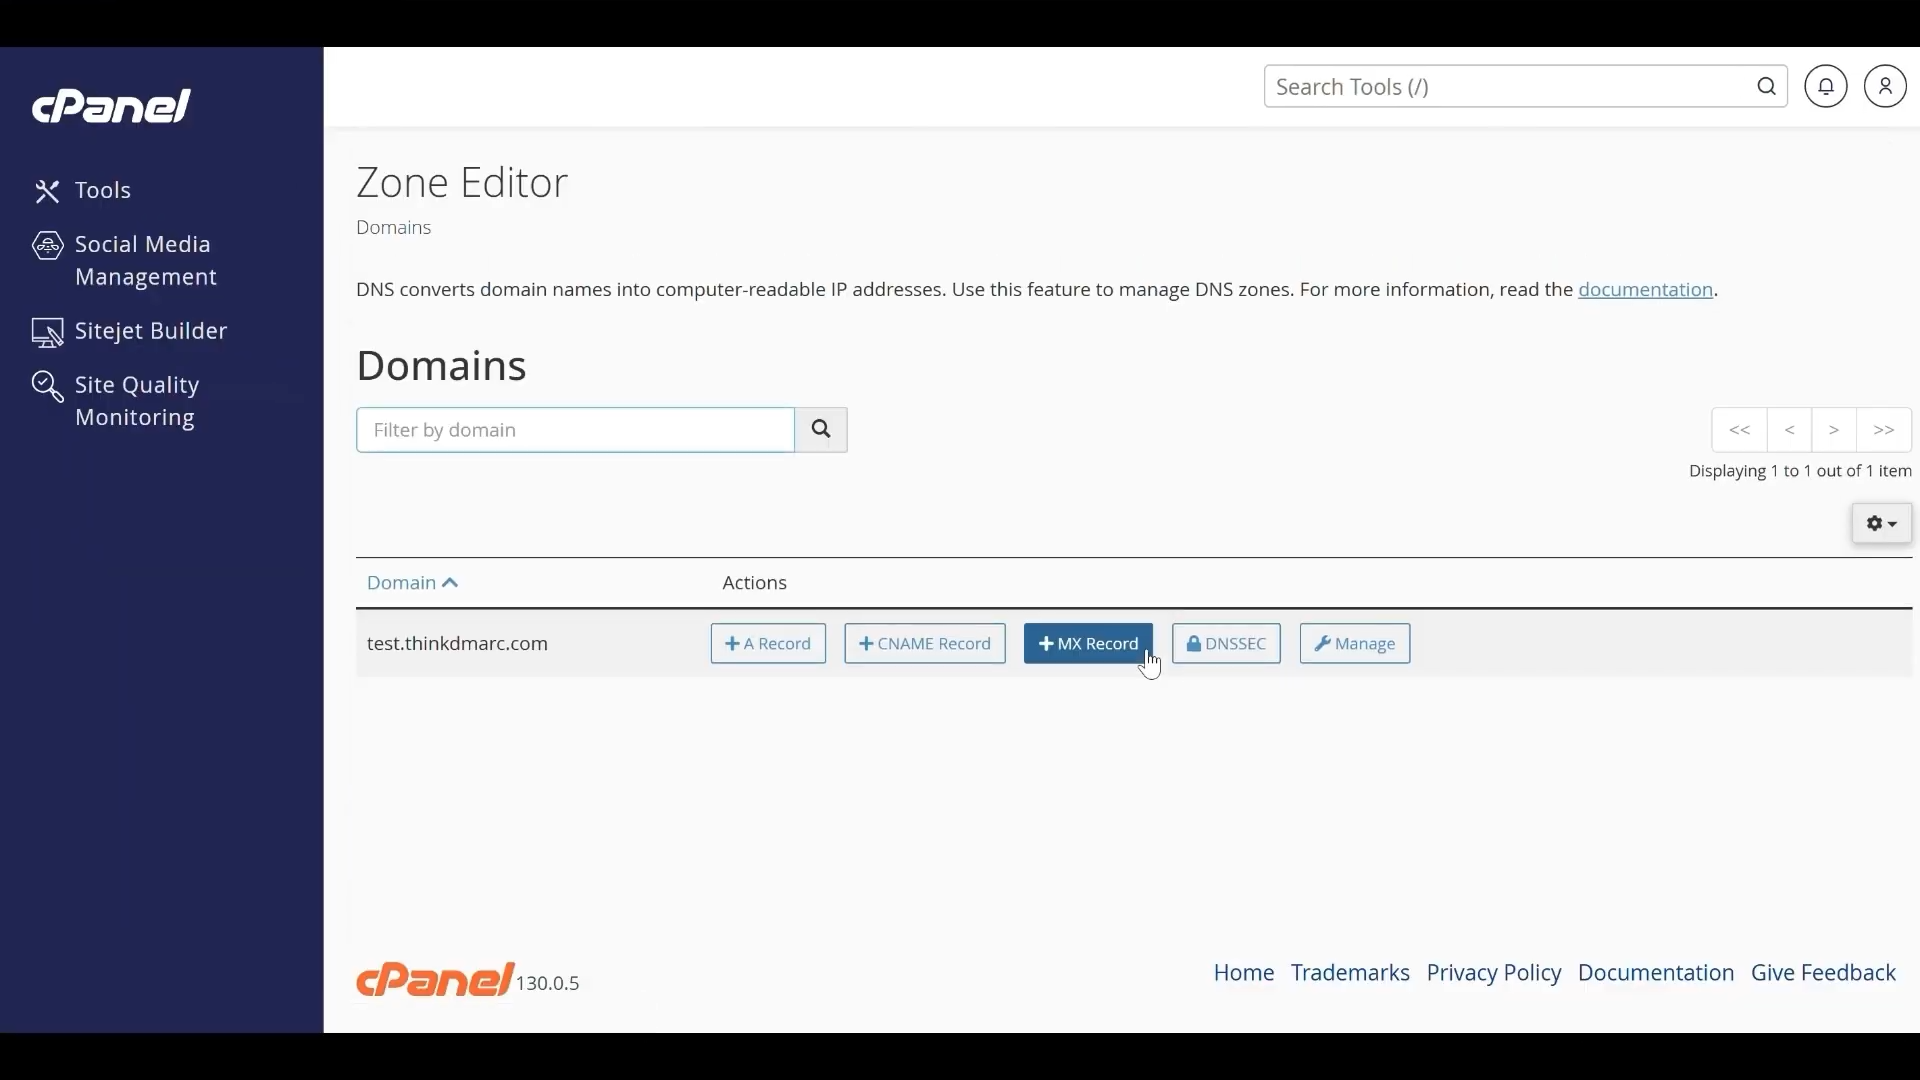The height and width of the screenshot is (1080, 1920).
Task: Open the table settings gear dropdown
Action: [x=1881, y=523]
